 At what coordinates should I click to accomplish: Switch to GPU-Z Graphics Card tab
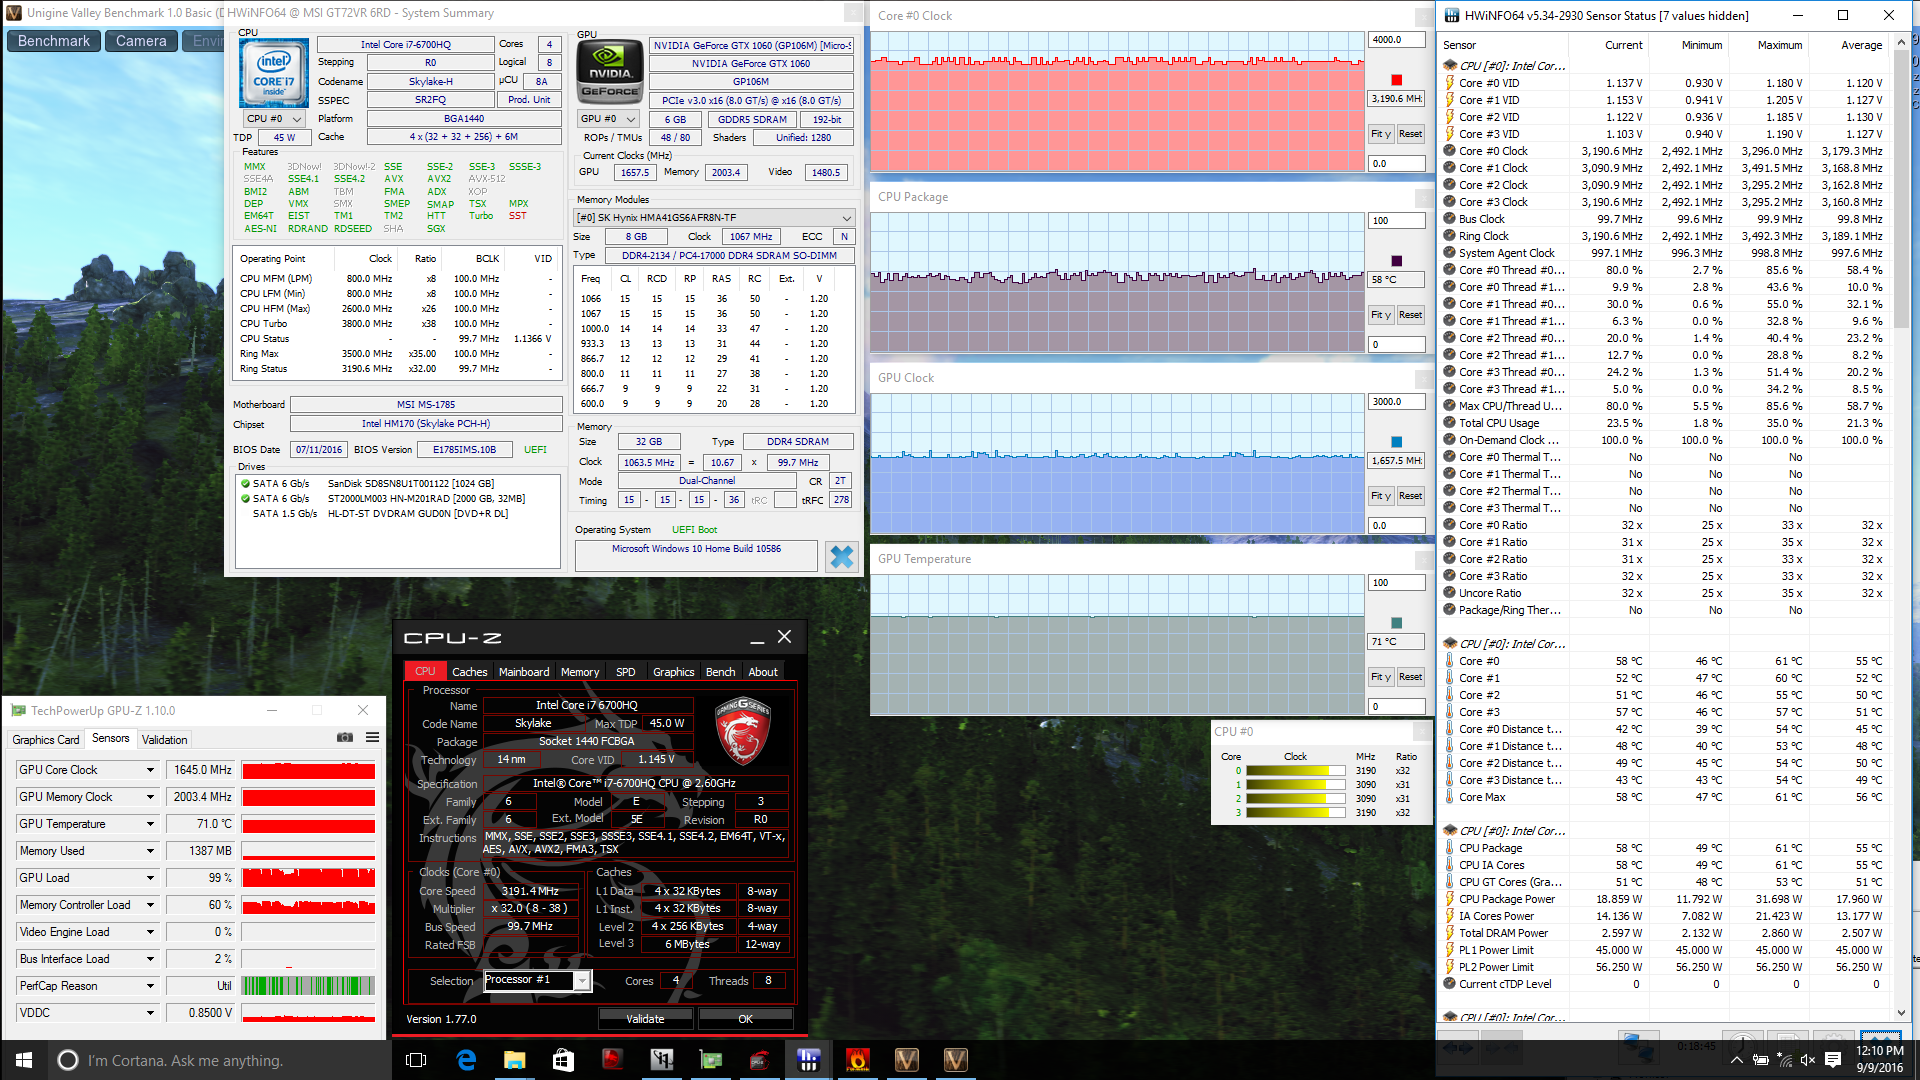46,740
